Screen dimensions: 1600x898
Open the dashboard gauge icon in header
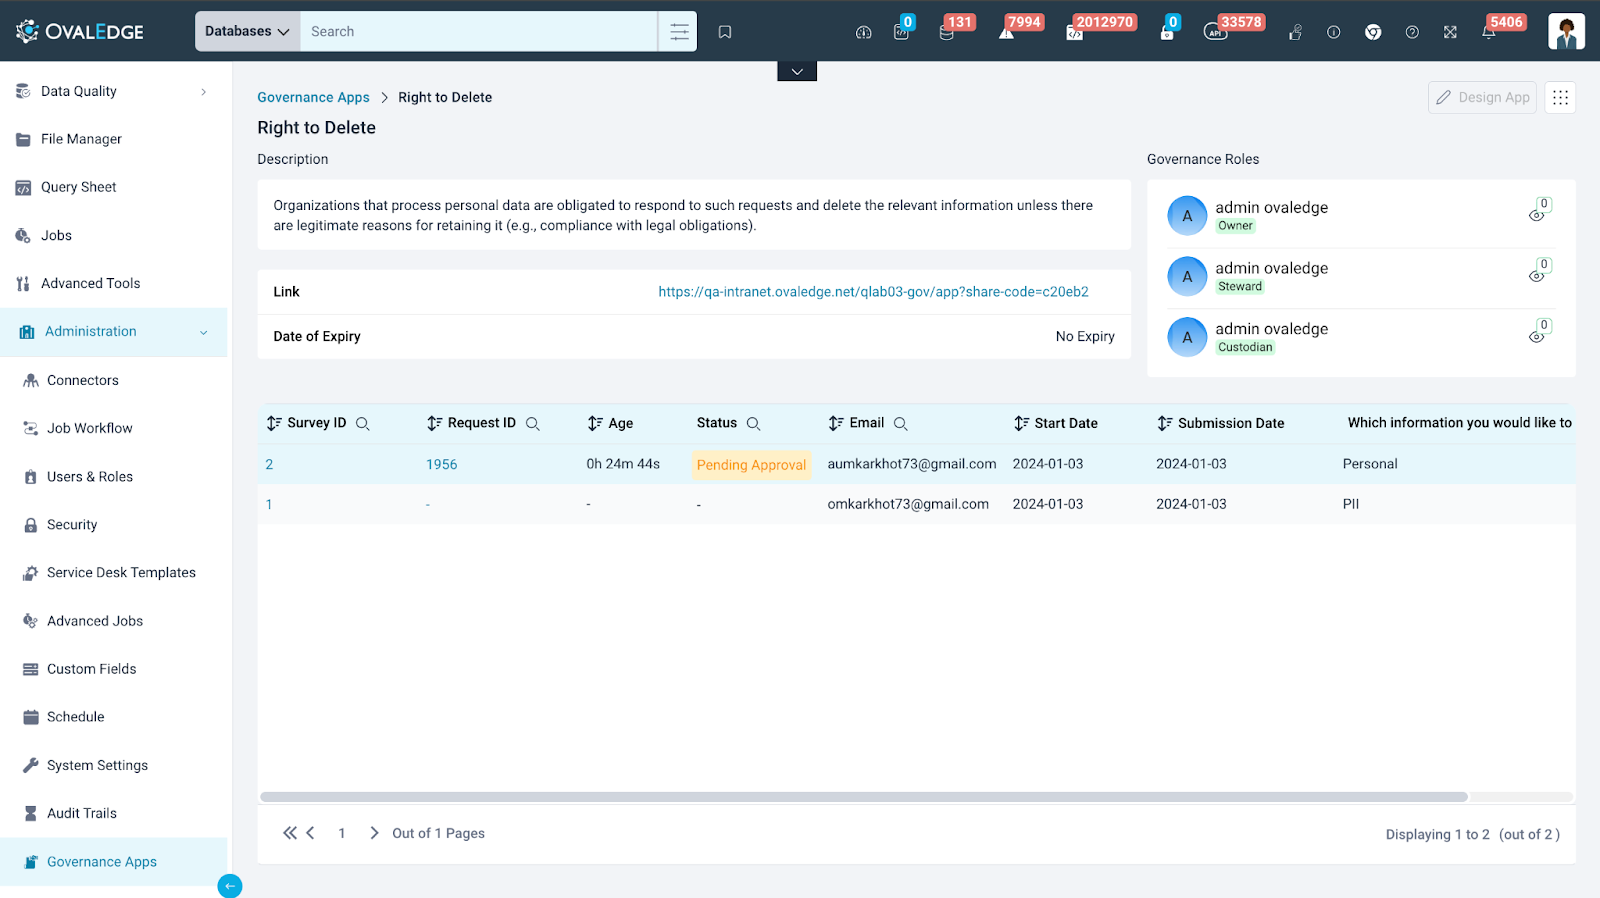point(864,32)
